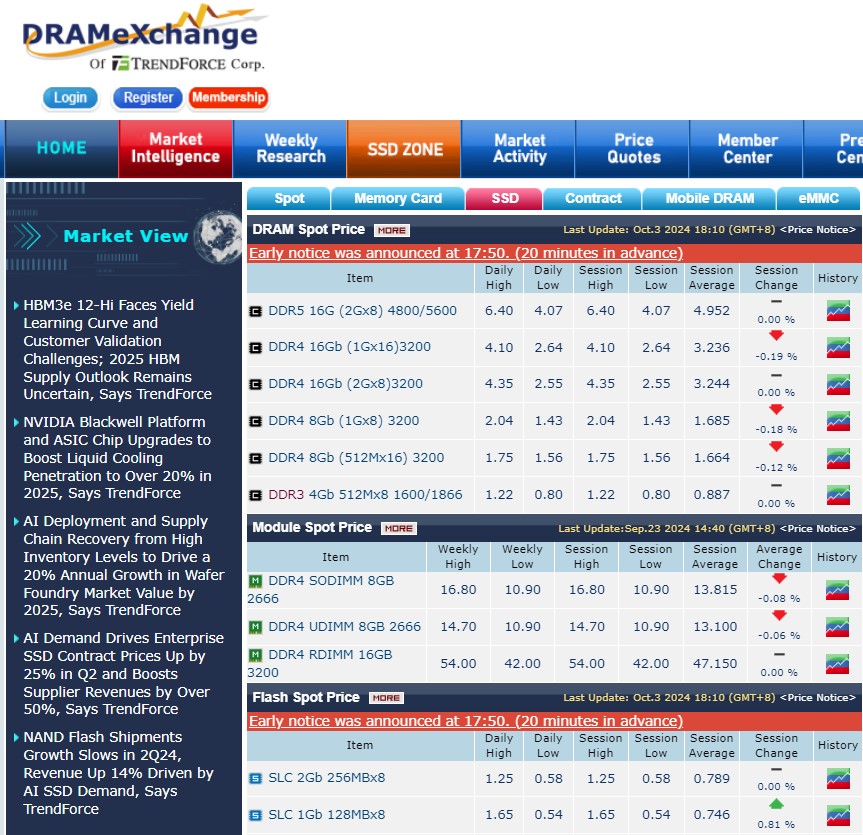Switch to the Memory Card tab

(x=397, y=198)
